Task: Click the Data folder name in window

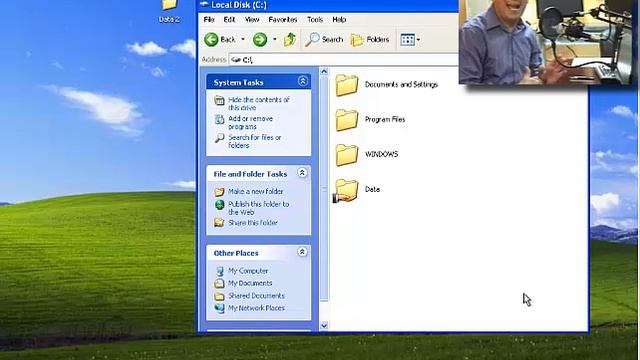Action: 372,189
